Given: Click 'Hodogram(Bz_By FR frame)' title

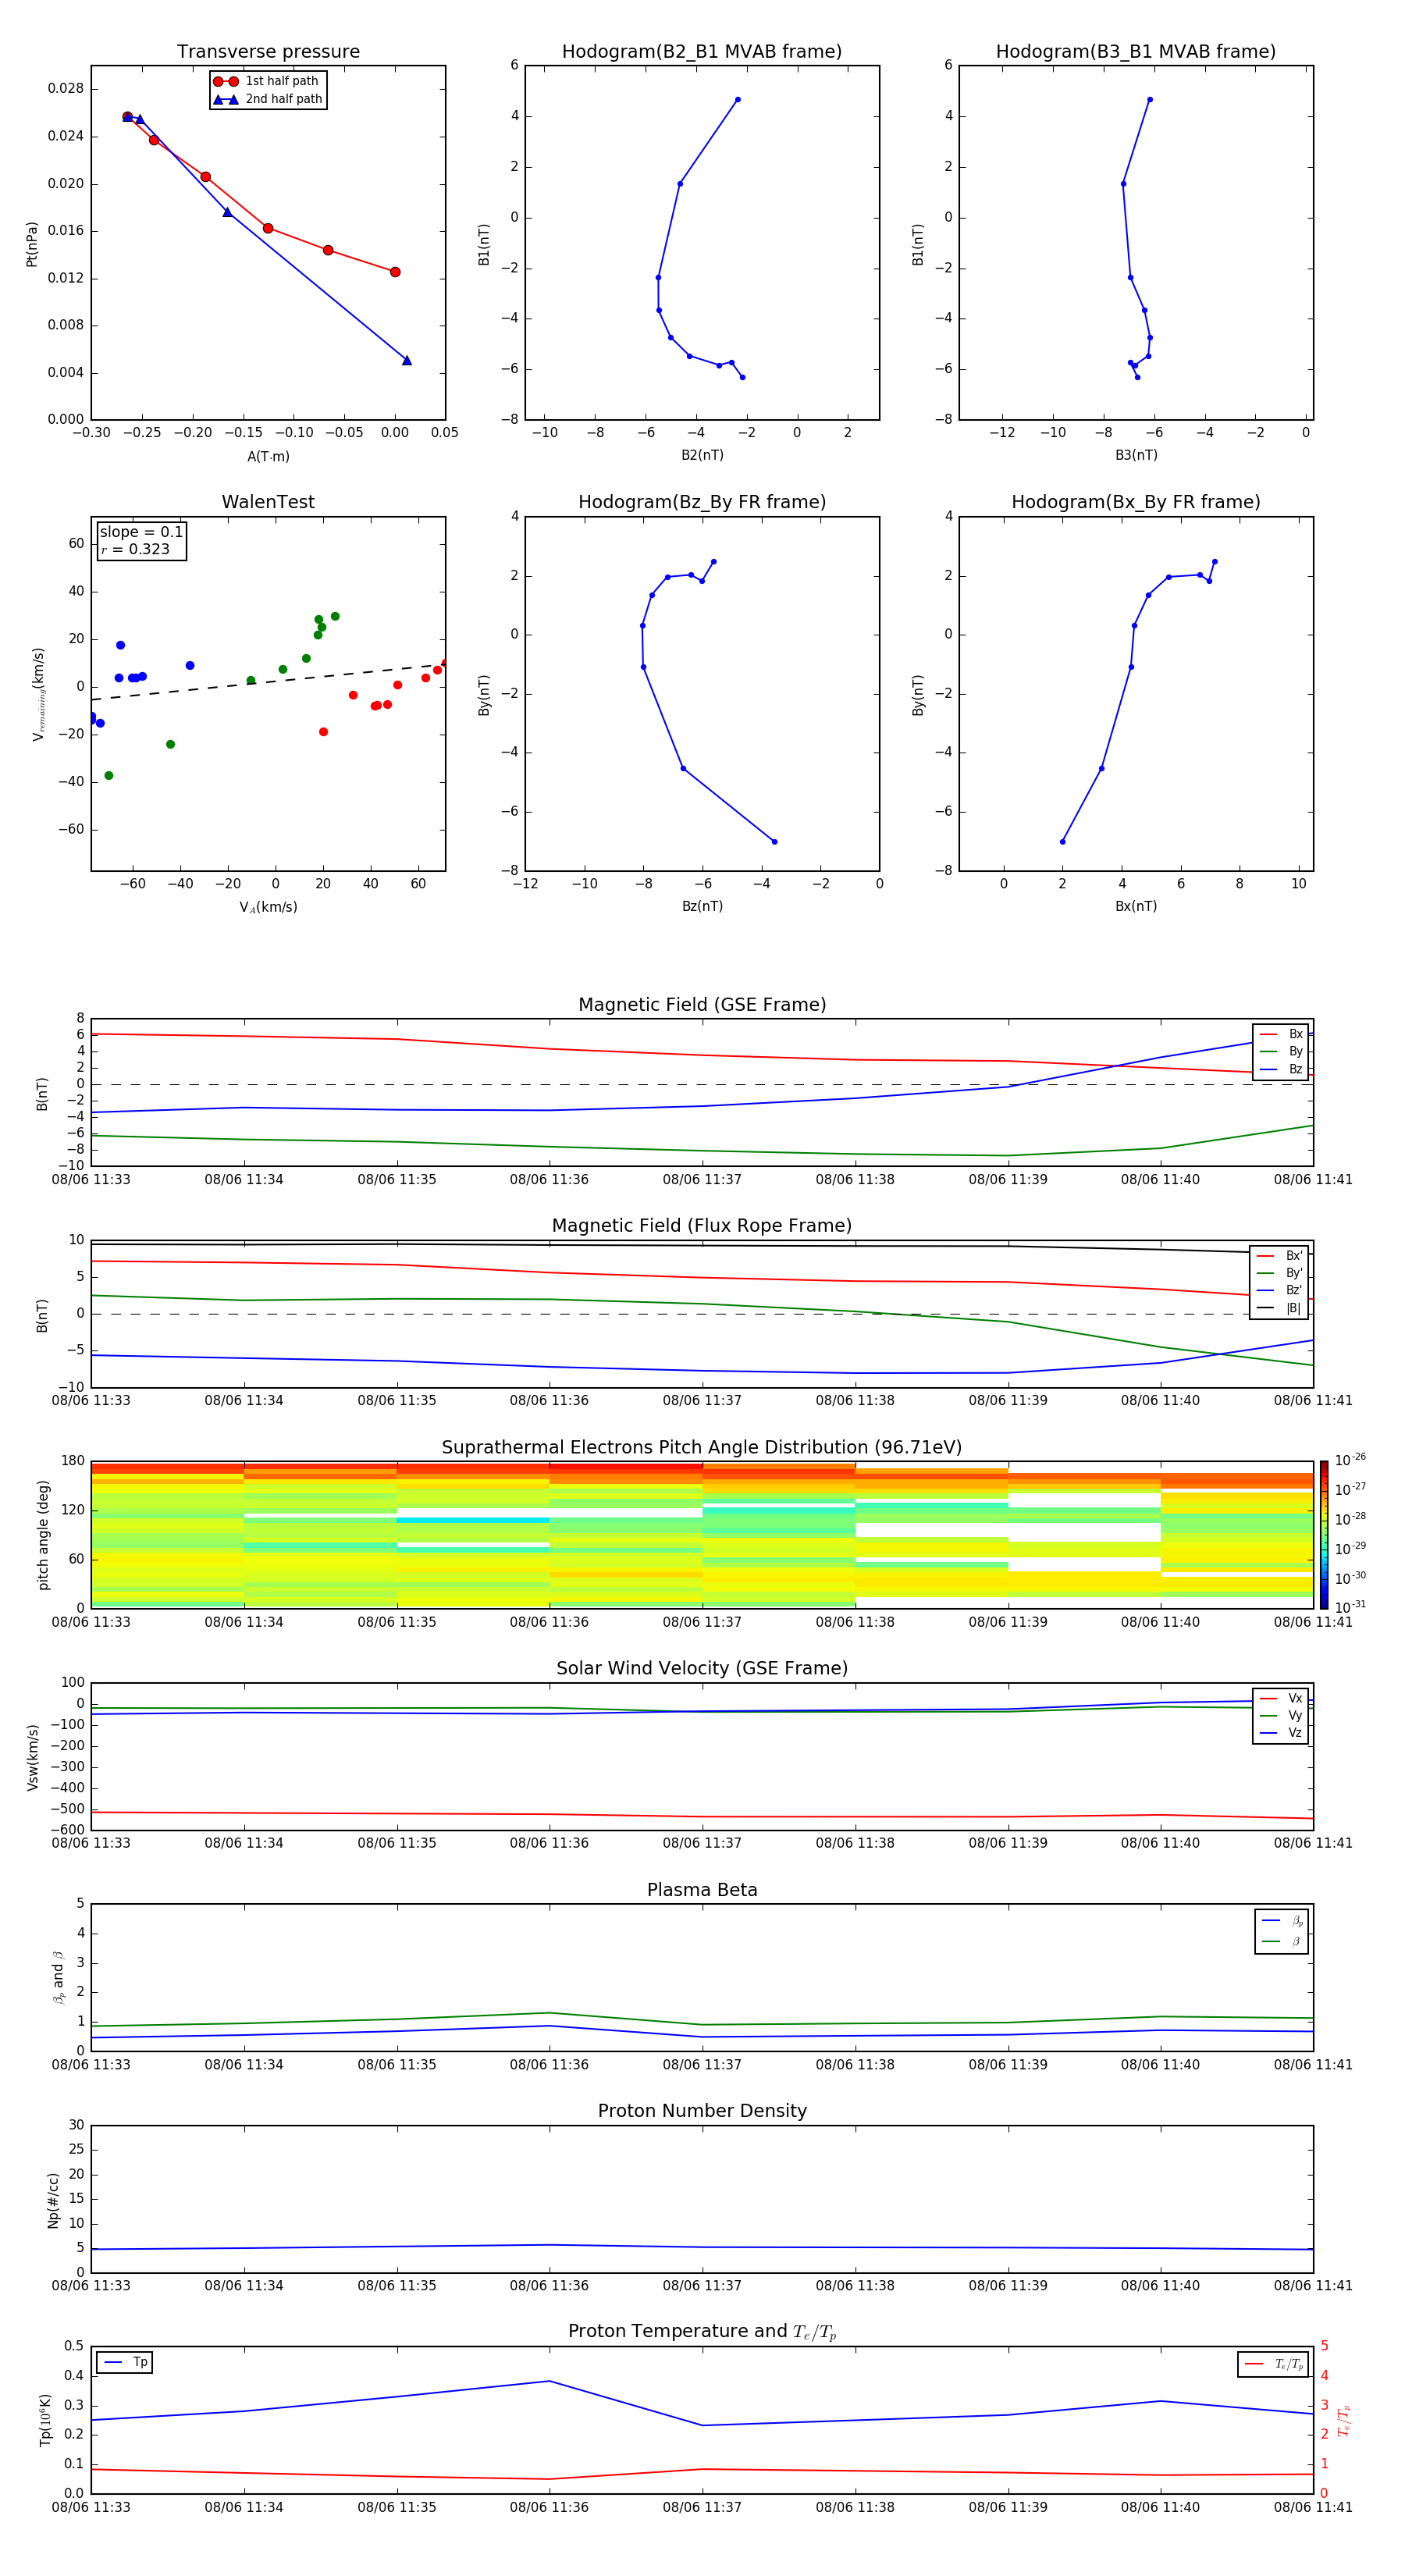Looking at the screenshot, I should pyautogui.click(x=702, y=502).
